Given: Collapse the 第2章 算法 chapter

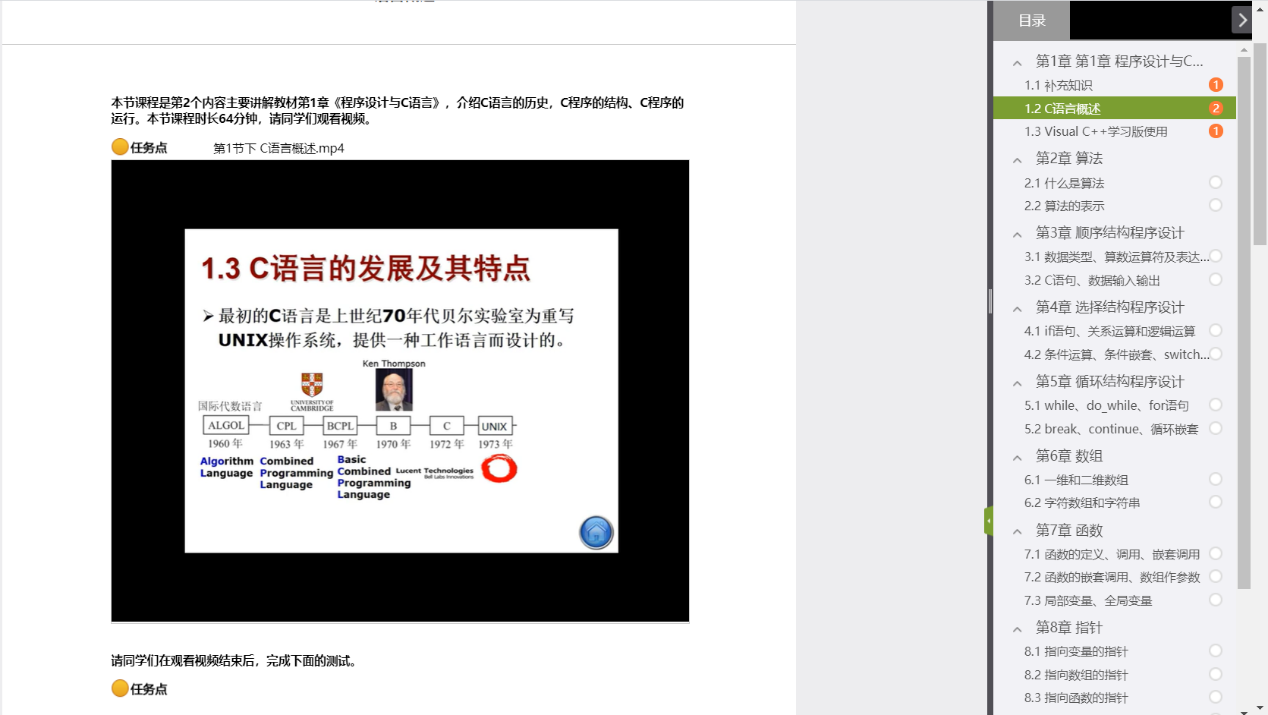Looking at the screenshot, I should click(1017, 159).
